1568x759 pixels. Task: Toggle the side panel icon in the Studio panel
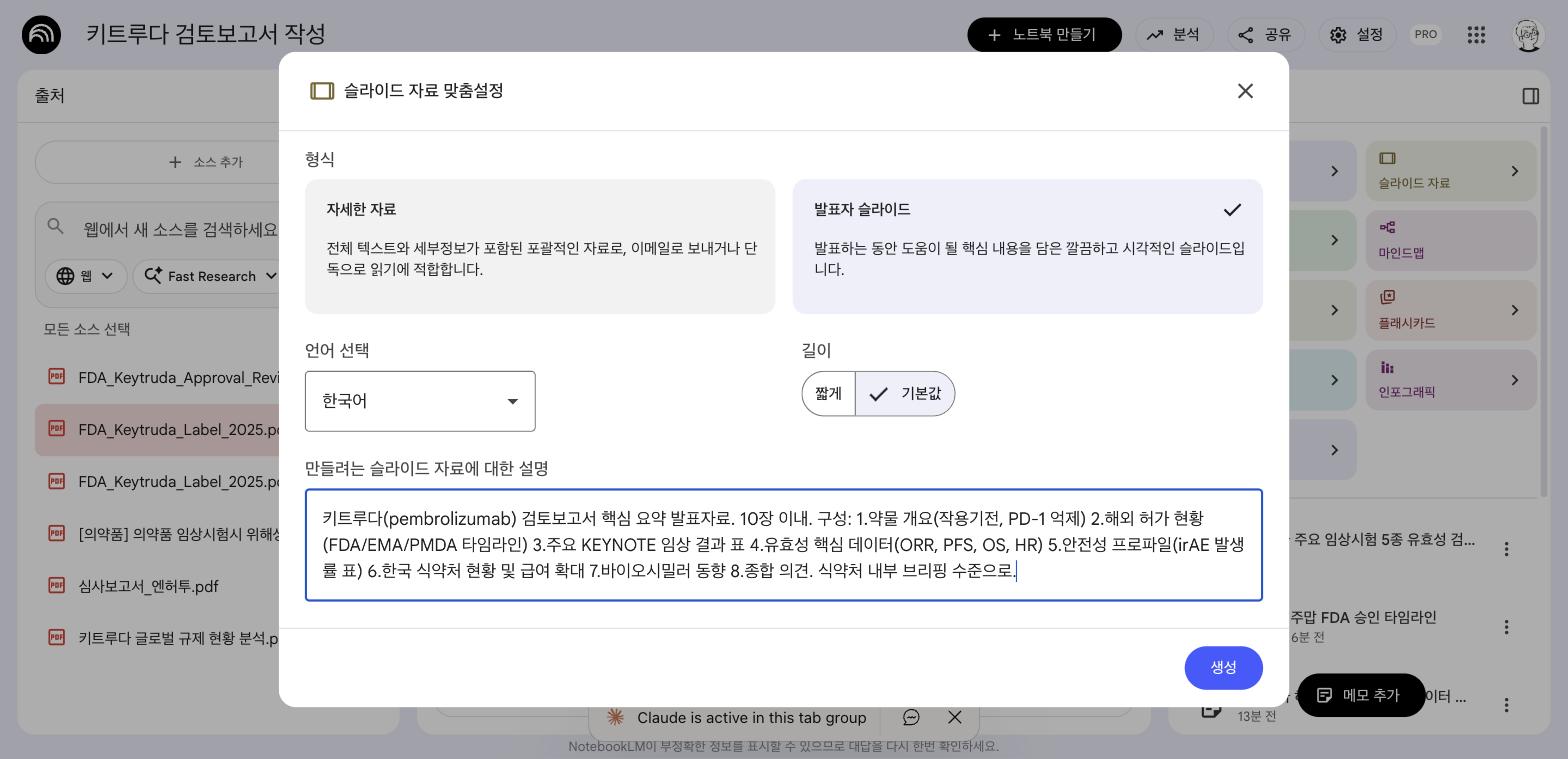point(1530,96)
